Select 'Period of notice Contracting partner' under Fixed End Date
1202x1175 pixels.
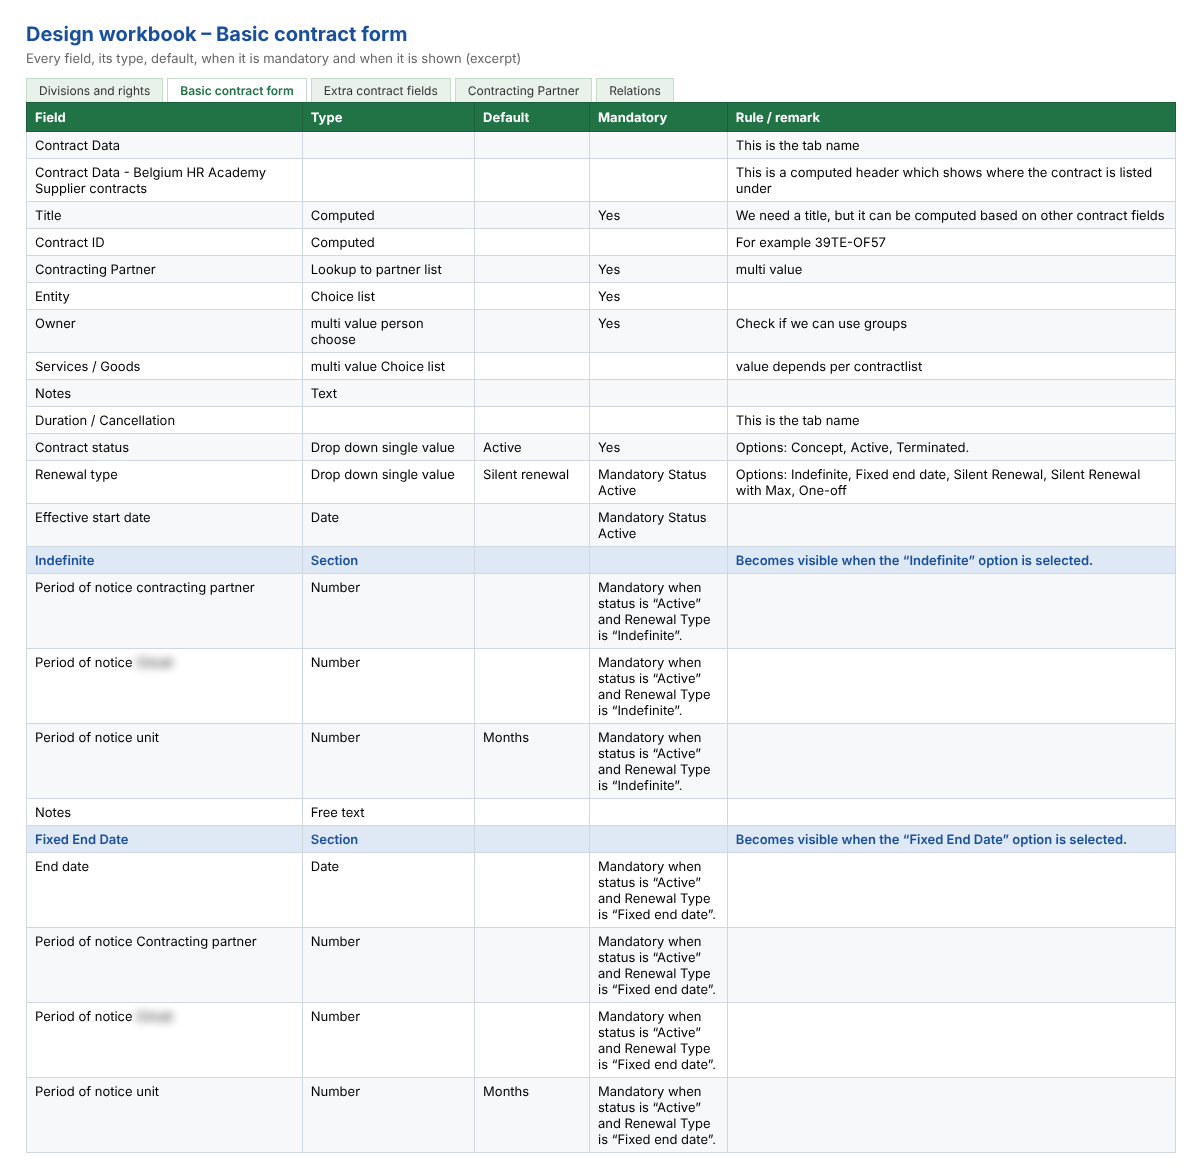(x=164, y=965)
